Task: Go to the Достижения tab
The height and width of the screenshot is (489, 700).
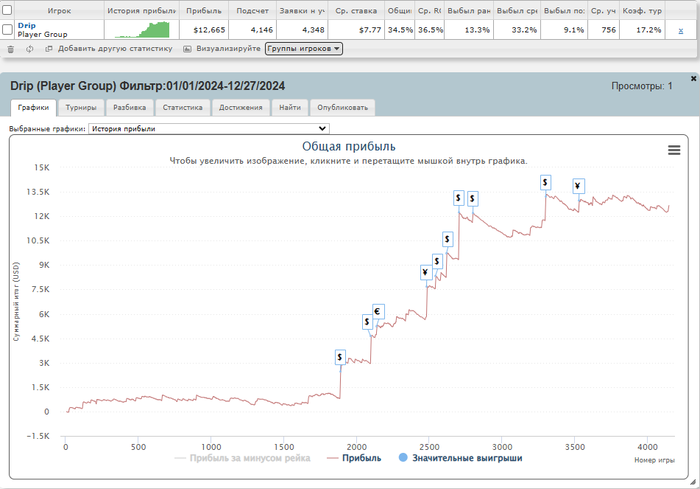Action: tap(241, 108)
